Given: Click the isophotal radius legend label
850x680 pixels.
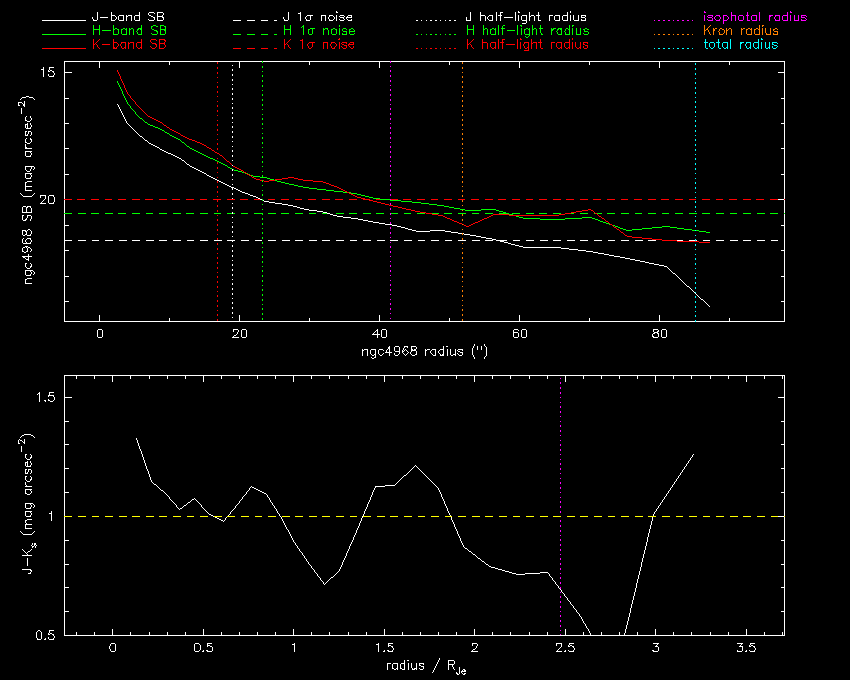Looking at the screenshot, I should pos(755,18).
